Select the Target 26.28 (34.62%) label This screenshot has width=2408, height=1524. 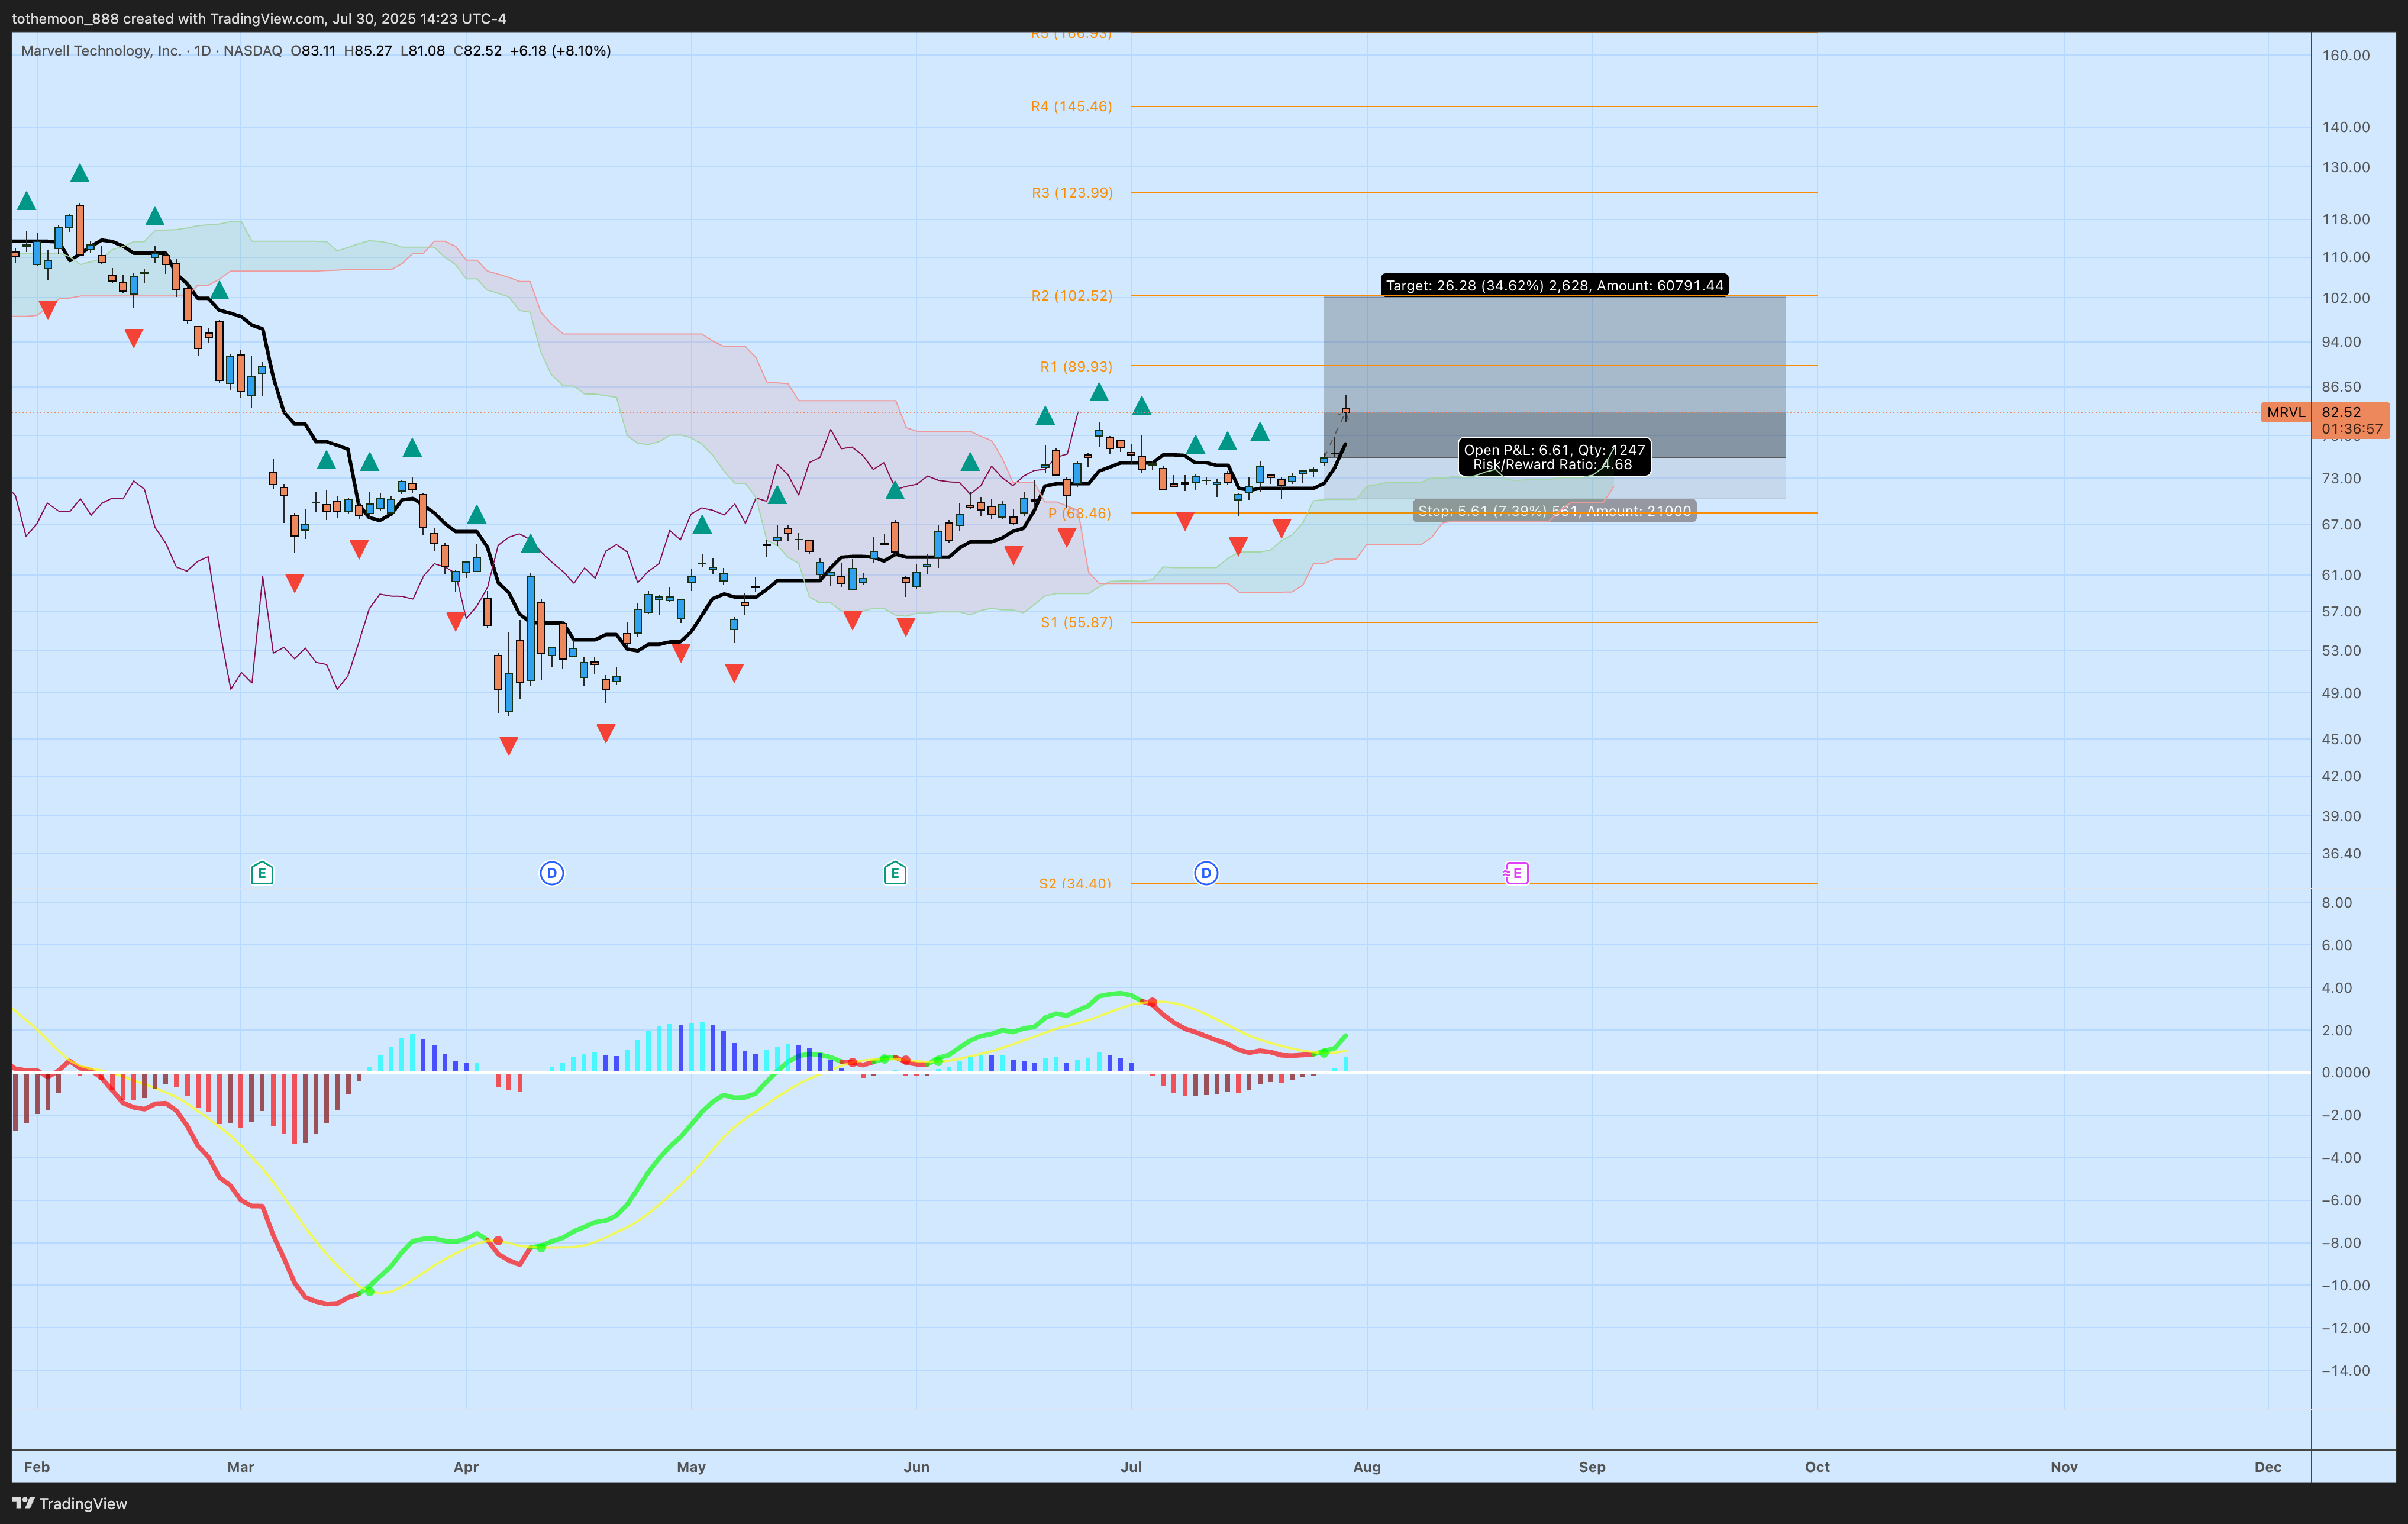(1554, 286)
